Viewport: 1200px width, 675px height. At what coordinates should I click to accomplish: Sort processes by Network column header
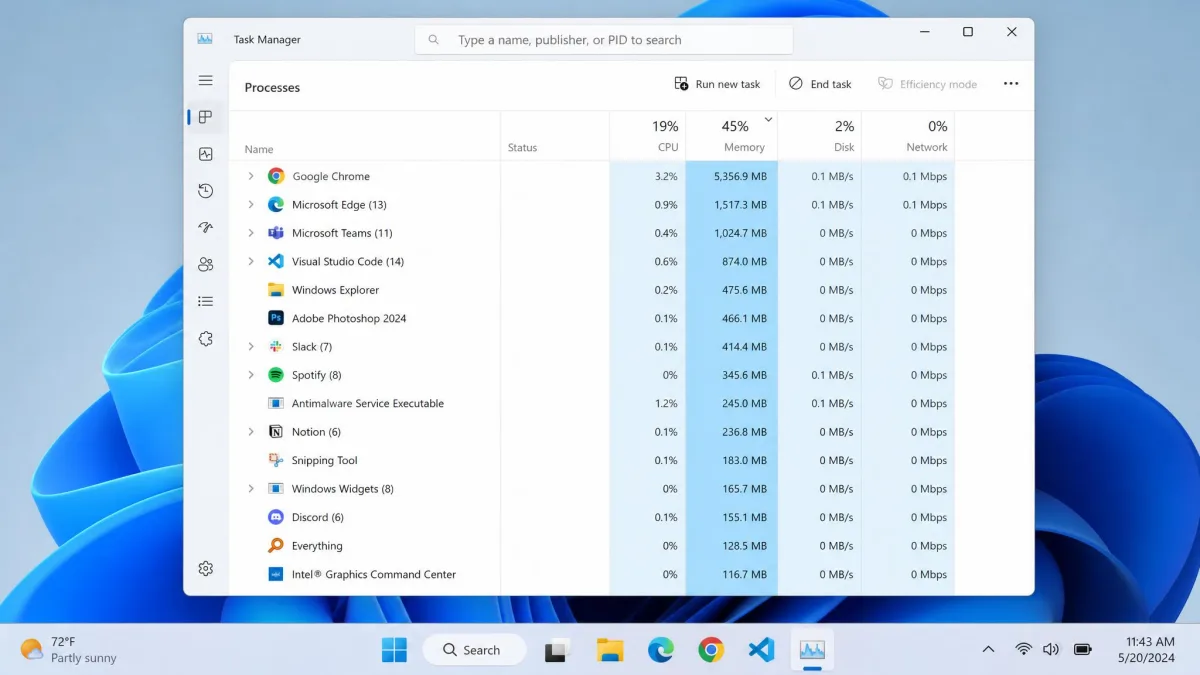tap(909, 135)
